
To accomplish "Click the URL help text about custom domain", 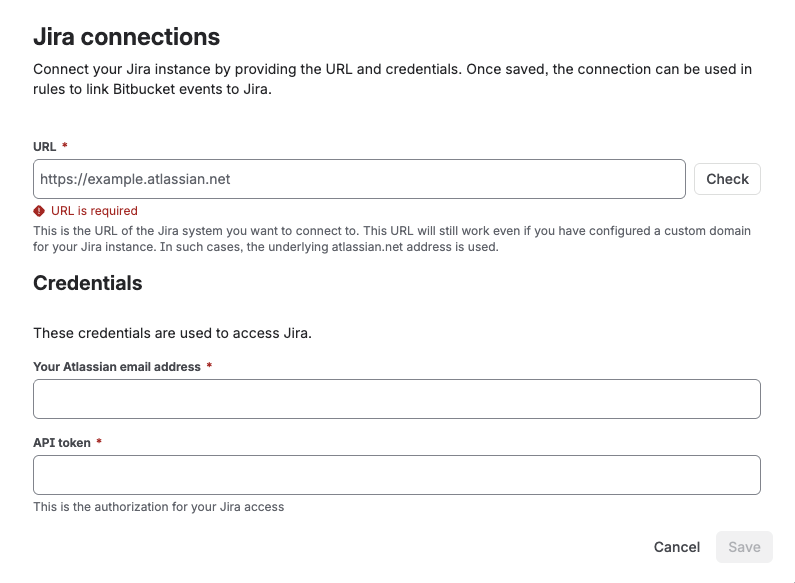I will [392, 239].
